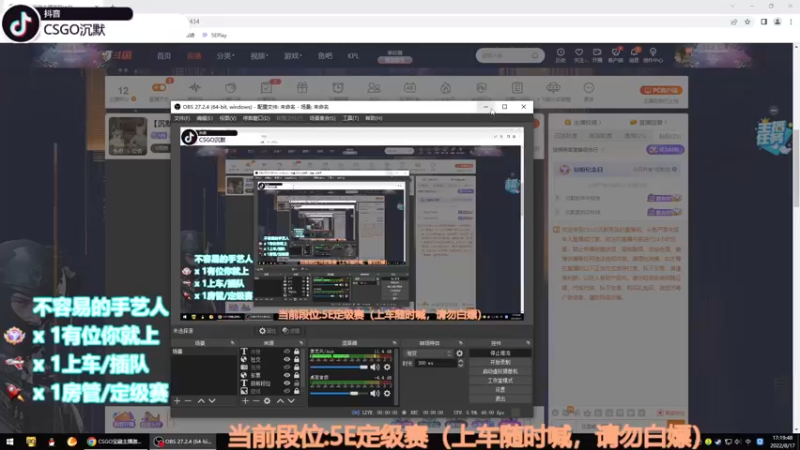Enable 工作室模式 studio mode

pos(500,381)
